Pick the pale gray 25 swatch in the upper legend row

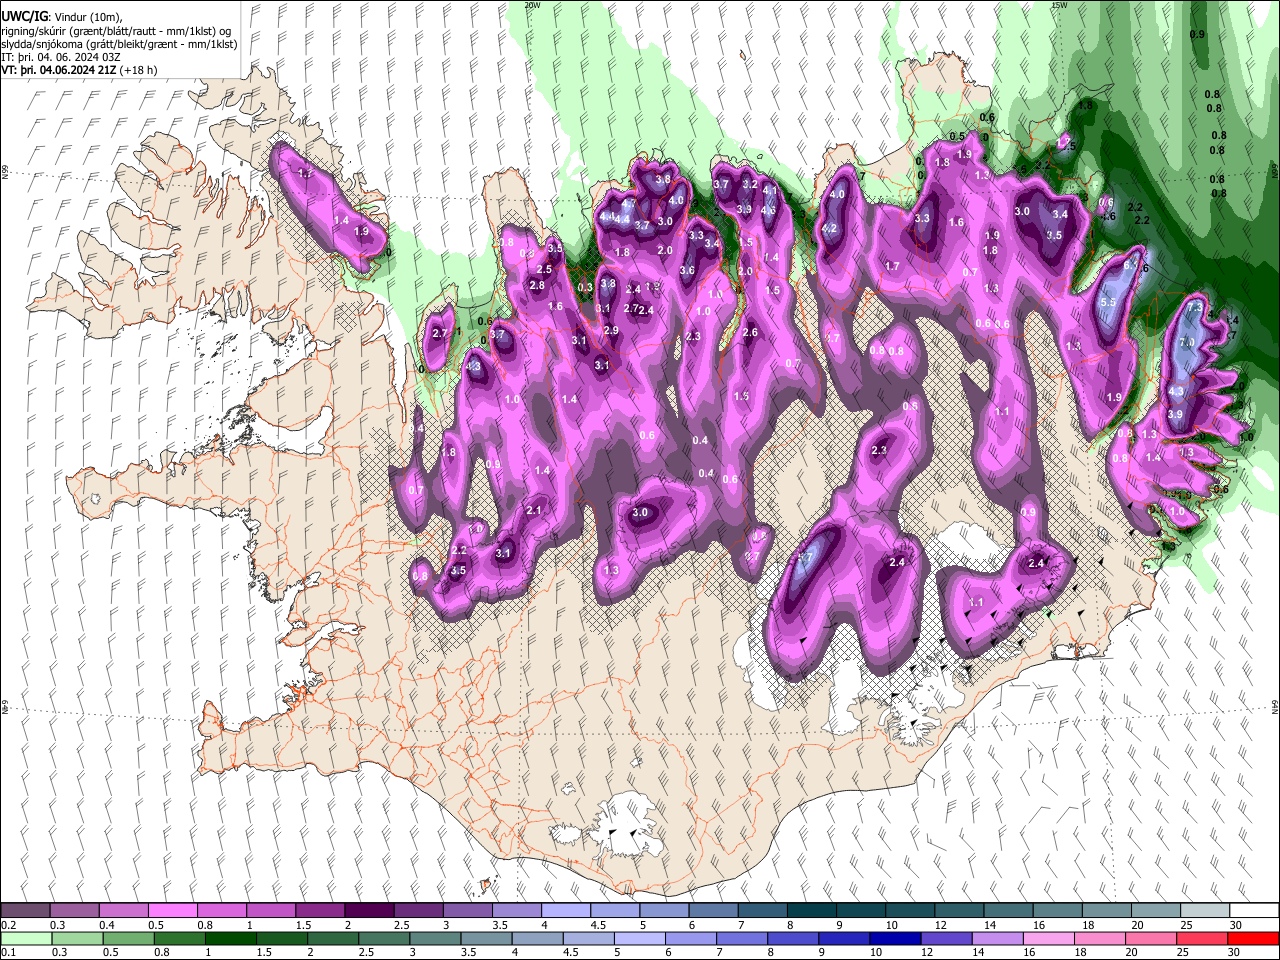click(x=1206, y=911)
